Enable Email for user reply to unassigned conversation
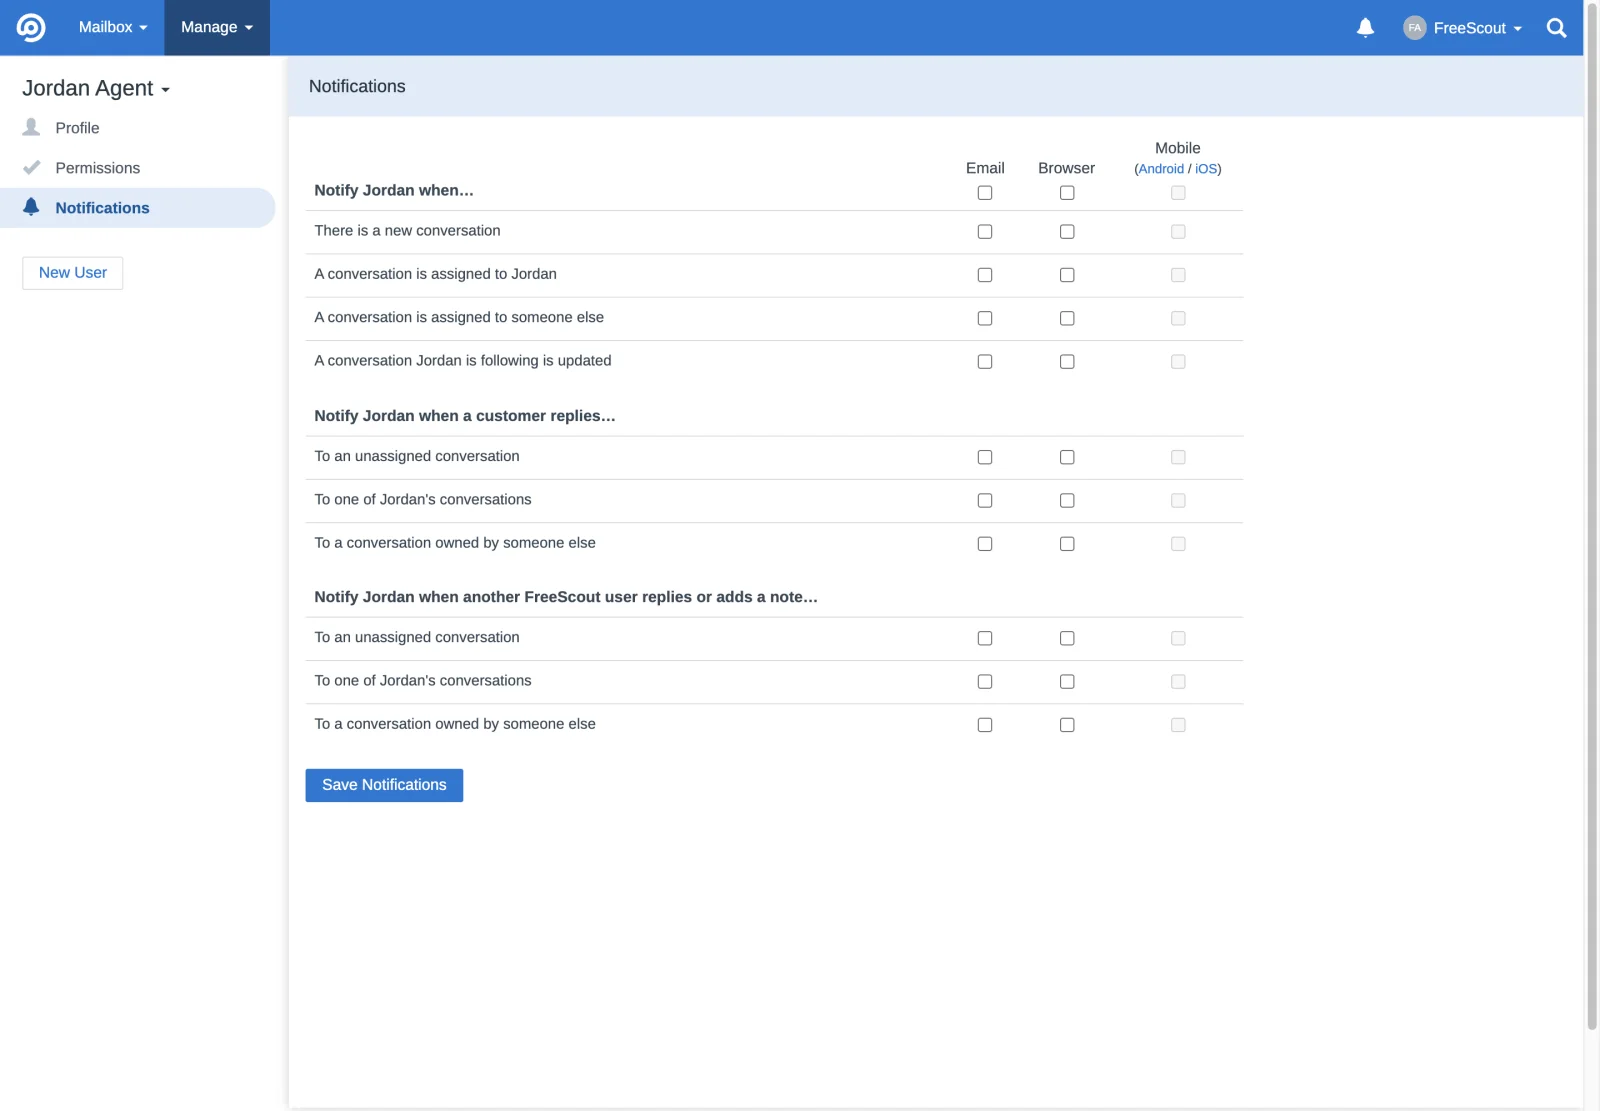1600x1111 pixels. point(985,638)
